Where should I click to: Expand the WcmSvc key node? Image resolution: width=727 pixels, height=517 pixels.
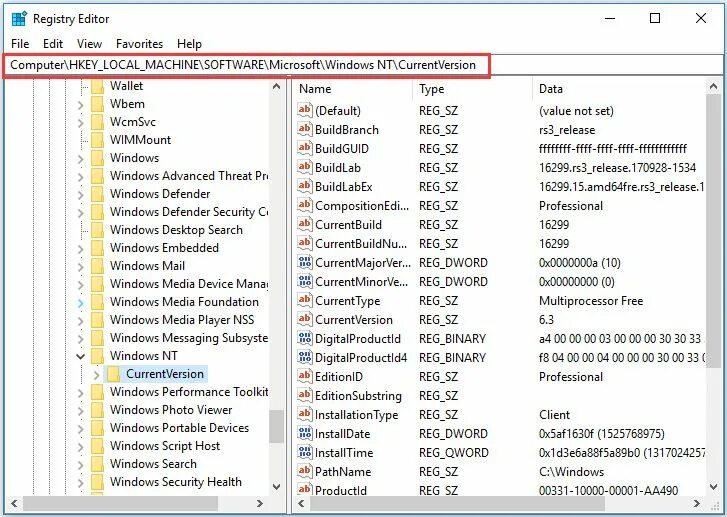click(81, 122)
